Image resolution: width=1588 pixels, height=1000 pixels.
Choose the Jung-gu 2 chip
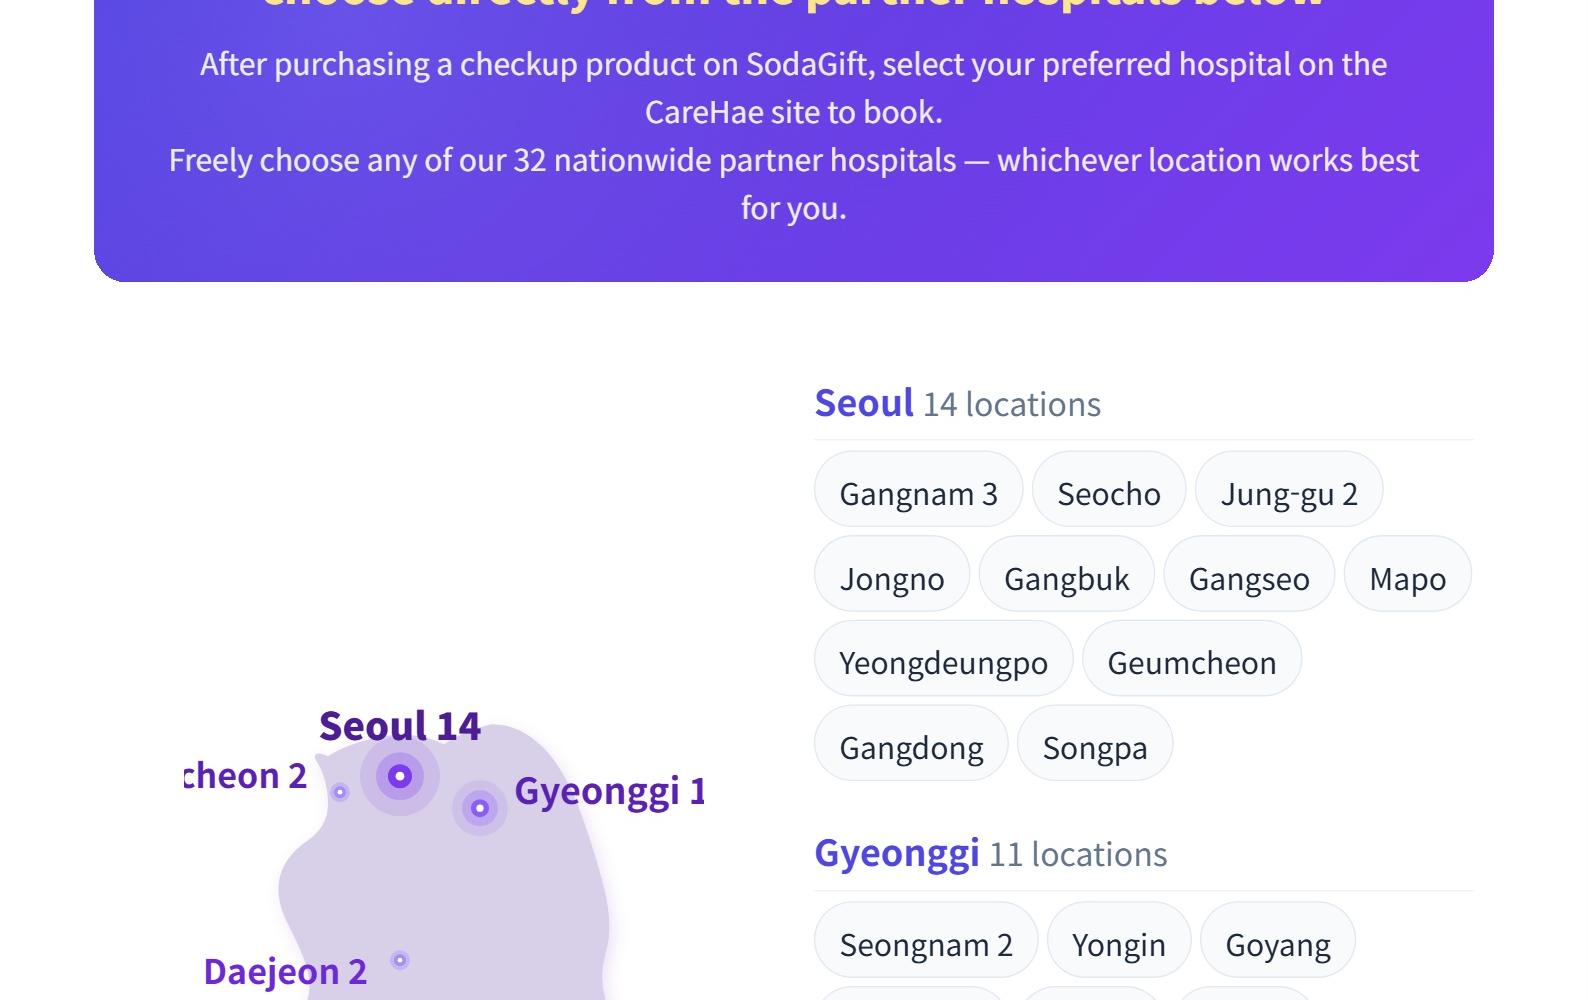click(x=1289, y=489)
